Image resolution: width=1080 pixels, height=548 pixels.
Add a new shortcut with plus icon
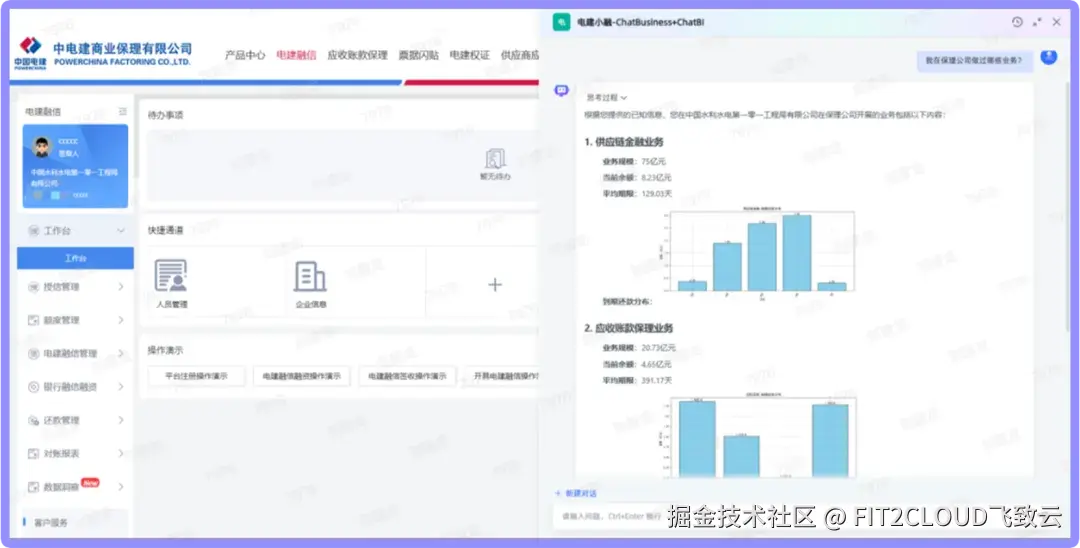[x=495, y=284]
